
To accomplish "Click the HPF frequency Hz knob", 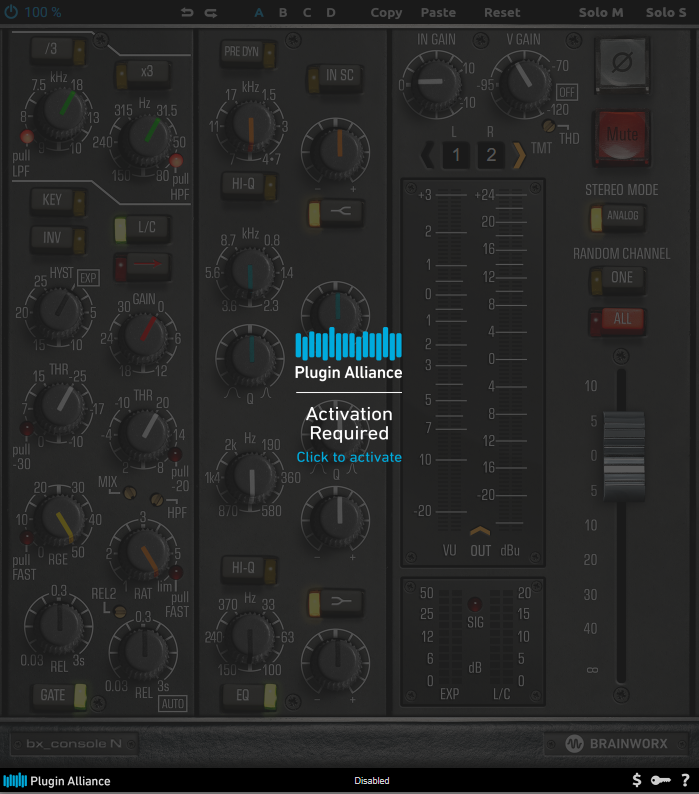I will pos(146,139).
